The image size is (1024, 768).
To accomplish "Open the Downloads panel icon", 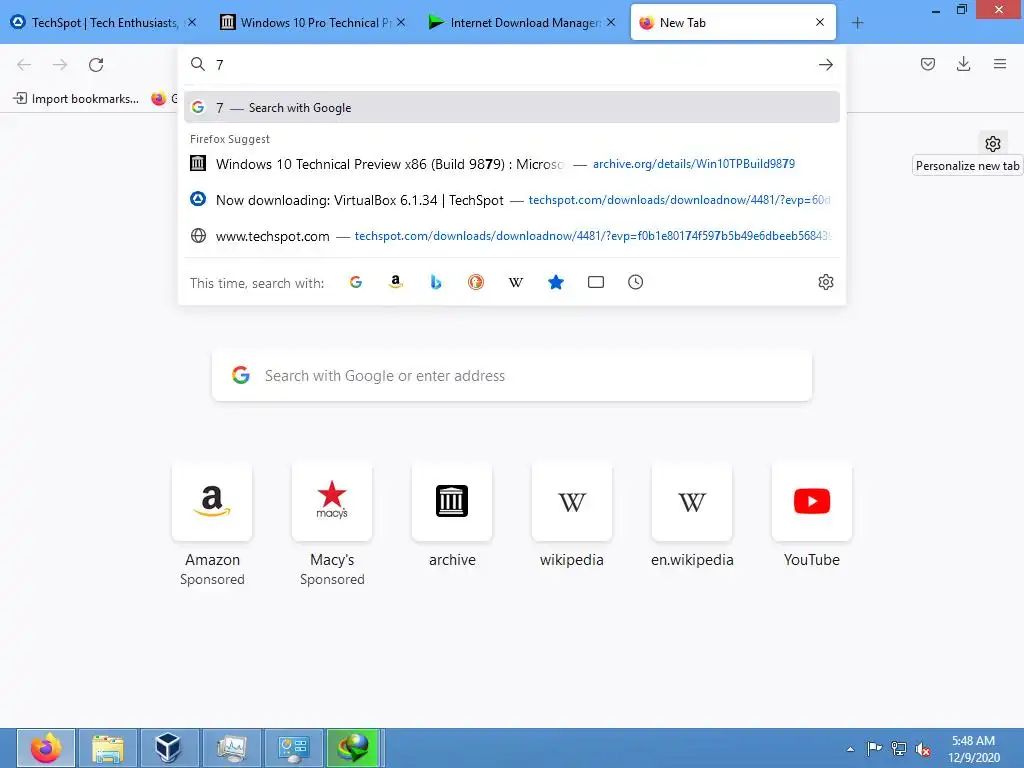I will click(x=963, y=64).
